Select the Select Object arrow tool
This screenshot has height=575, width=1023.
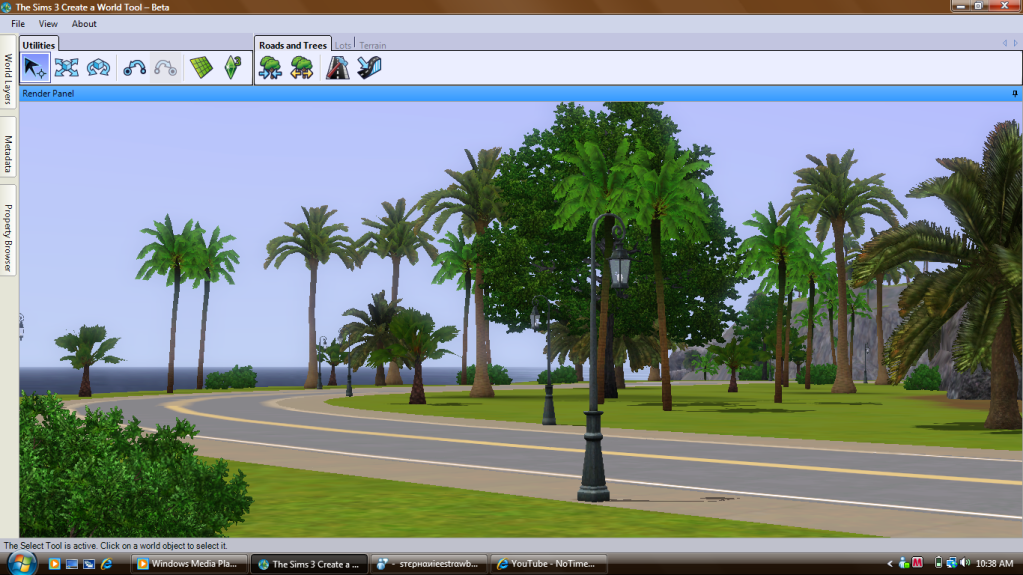tap(35, 68)
